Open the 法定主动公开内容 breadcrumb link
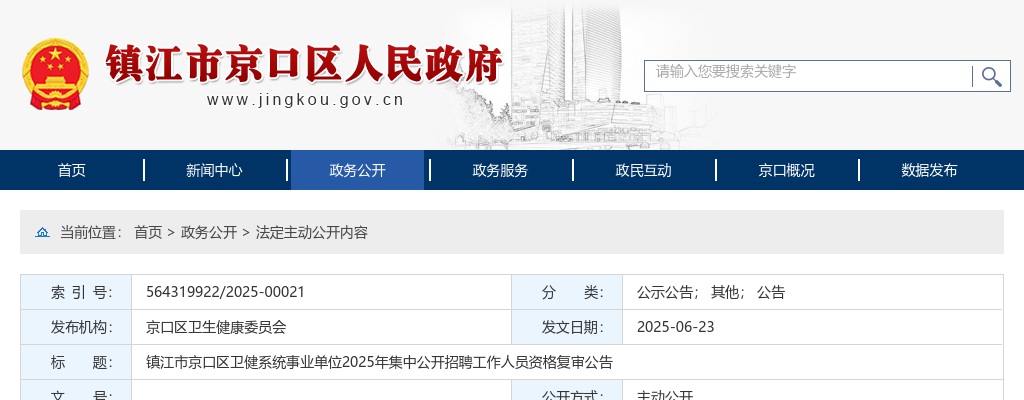Viewport: 1024px width, 400px height. pos(312,232)
